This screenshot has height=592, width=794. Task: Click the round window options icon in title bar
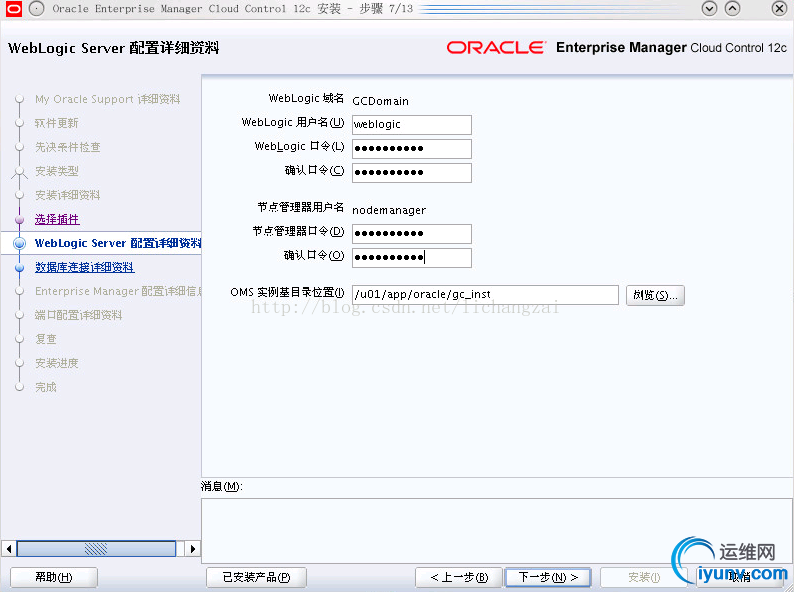[36, 9]
